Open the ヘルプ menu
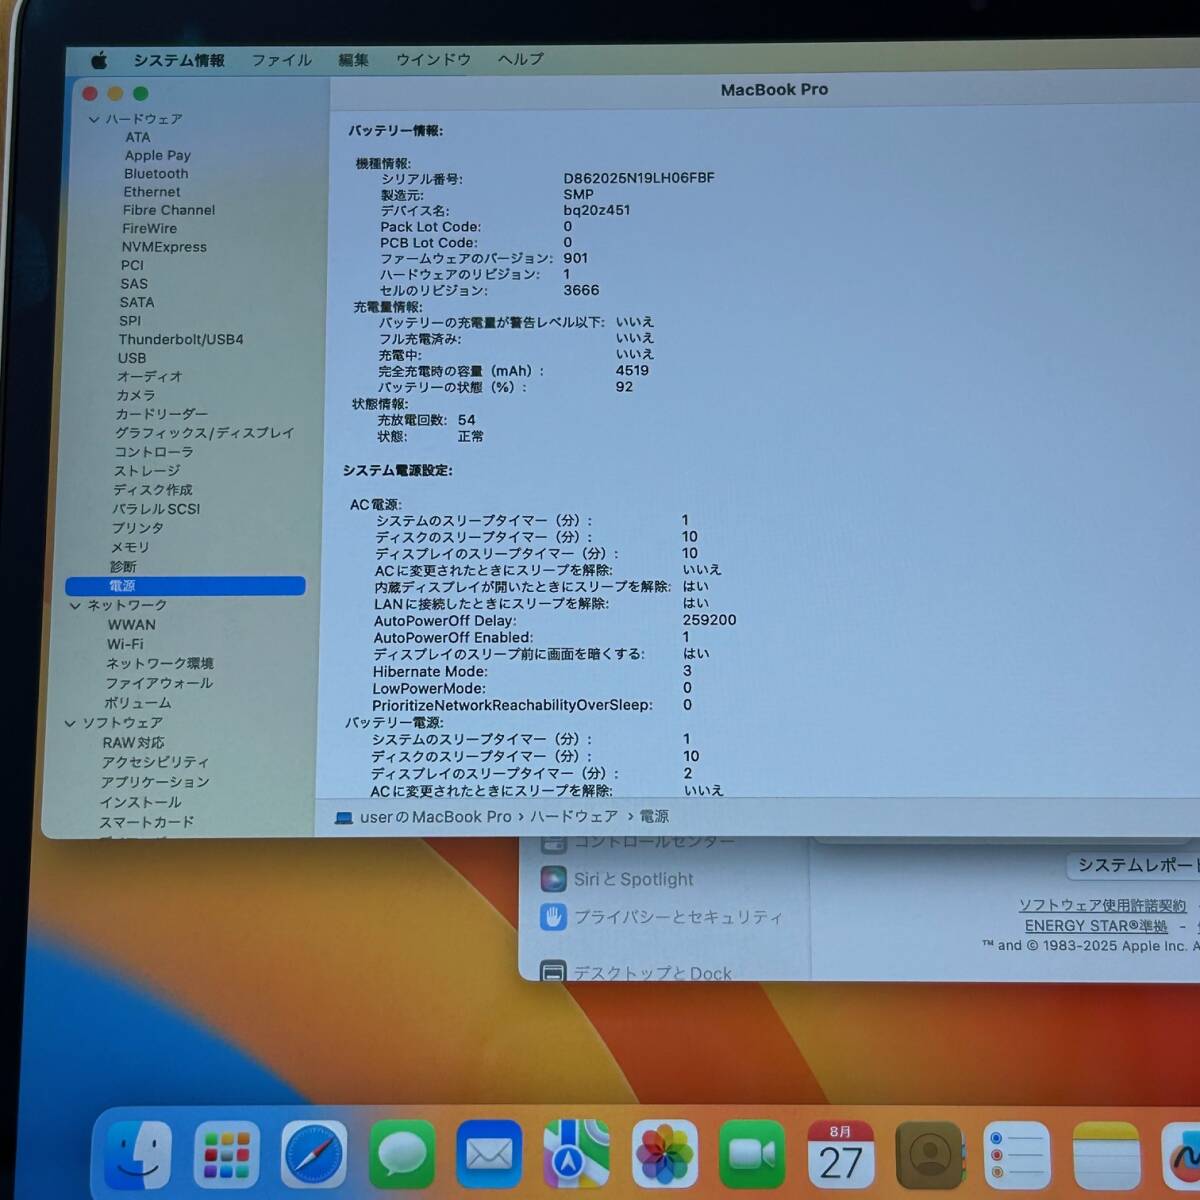The height and width of the screenshot is (1200, 1200). click(521, 59)
